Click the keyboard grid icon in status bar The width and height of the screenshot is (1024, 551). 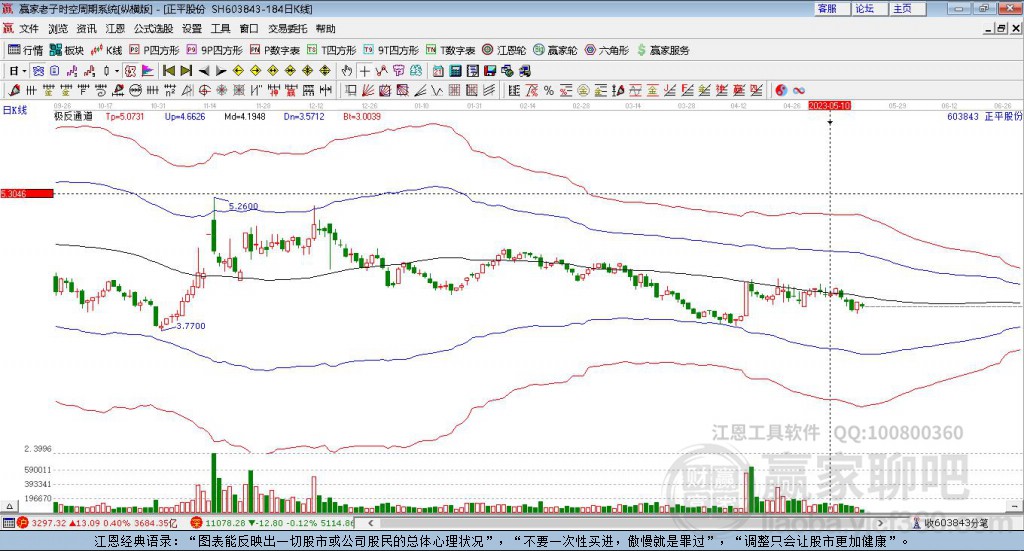[8, 523]
